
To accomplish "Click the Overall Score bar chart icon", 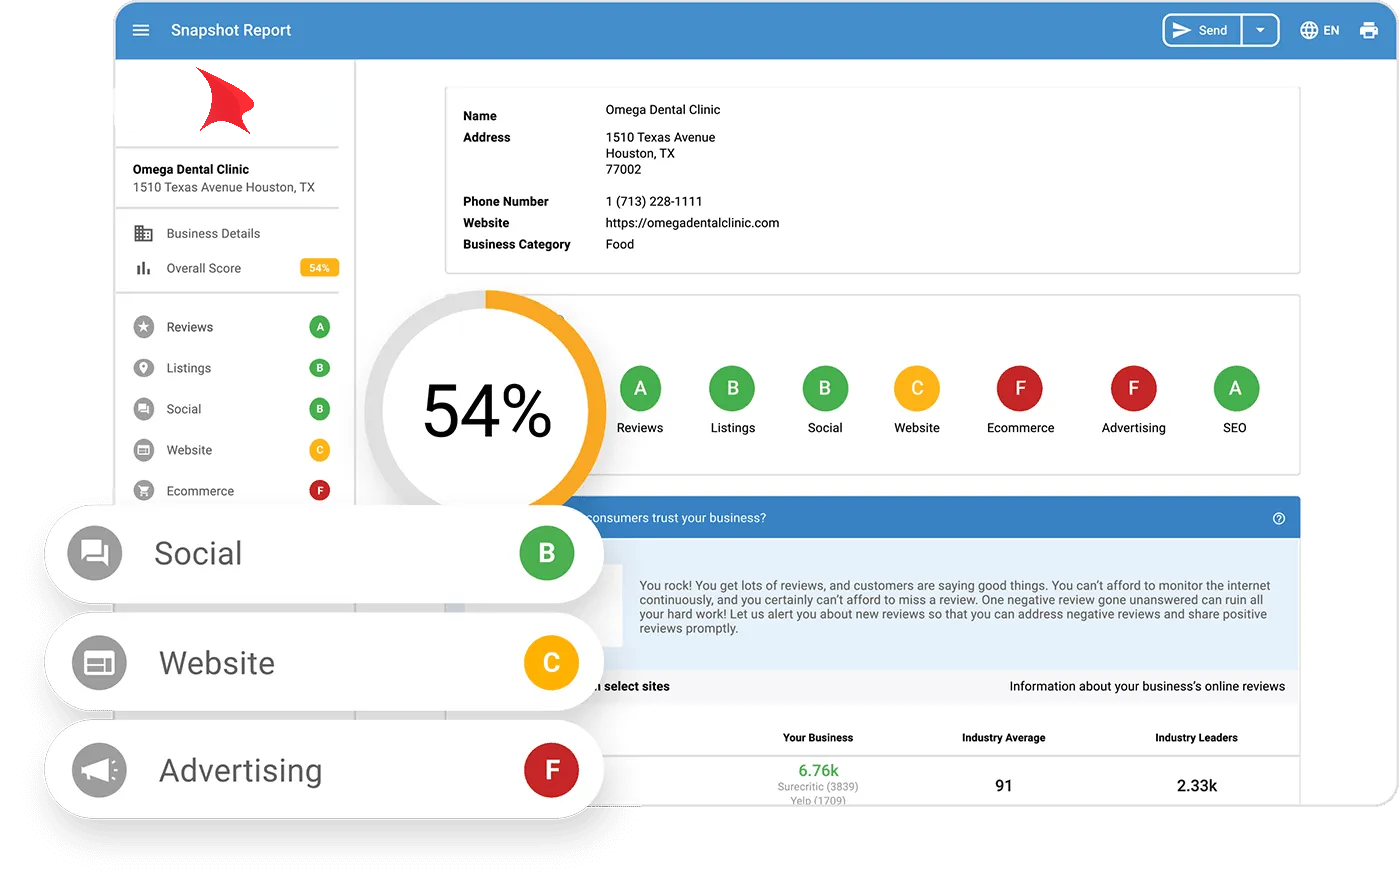I will (142, 268).
